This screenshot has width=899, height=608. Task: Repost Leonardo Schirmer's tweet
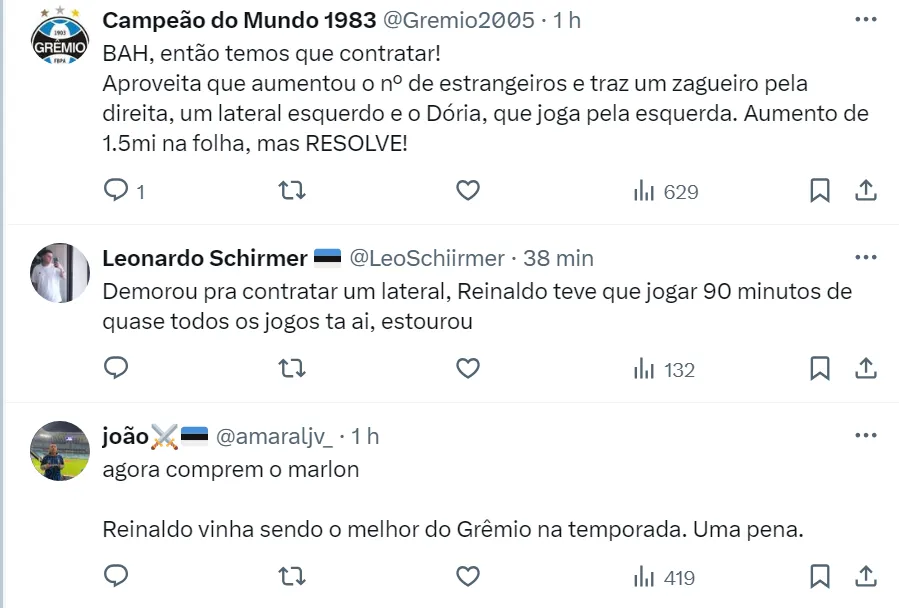[291, 369]
